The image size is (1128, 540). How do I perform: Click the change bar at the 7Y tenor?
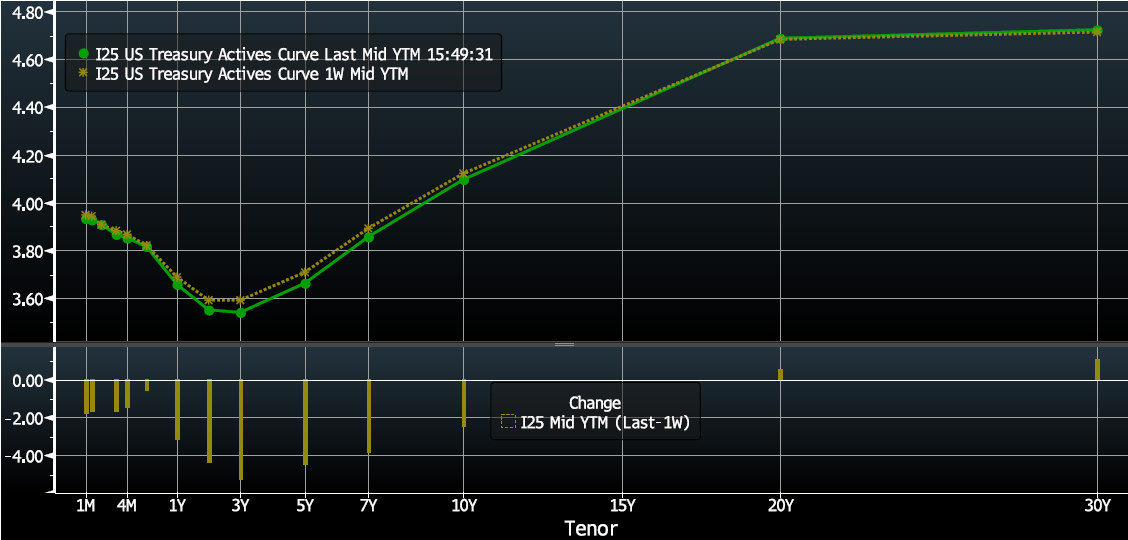(x=368, y=416)
